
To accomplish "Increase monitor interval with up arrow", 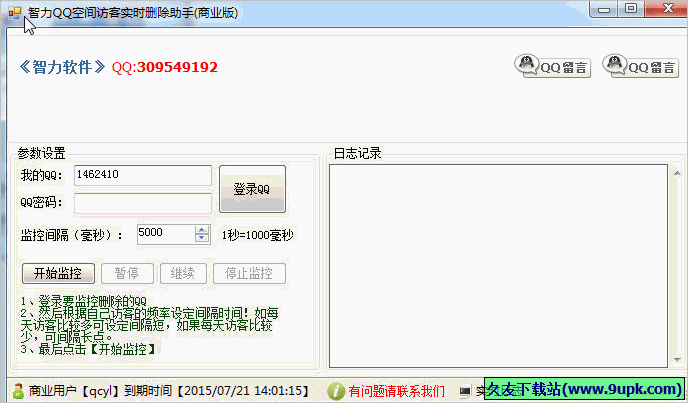I will [202, 230].
